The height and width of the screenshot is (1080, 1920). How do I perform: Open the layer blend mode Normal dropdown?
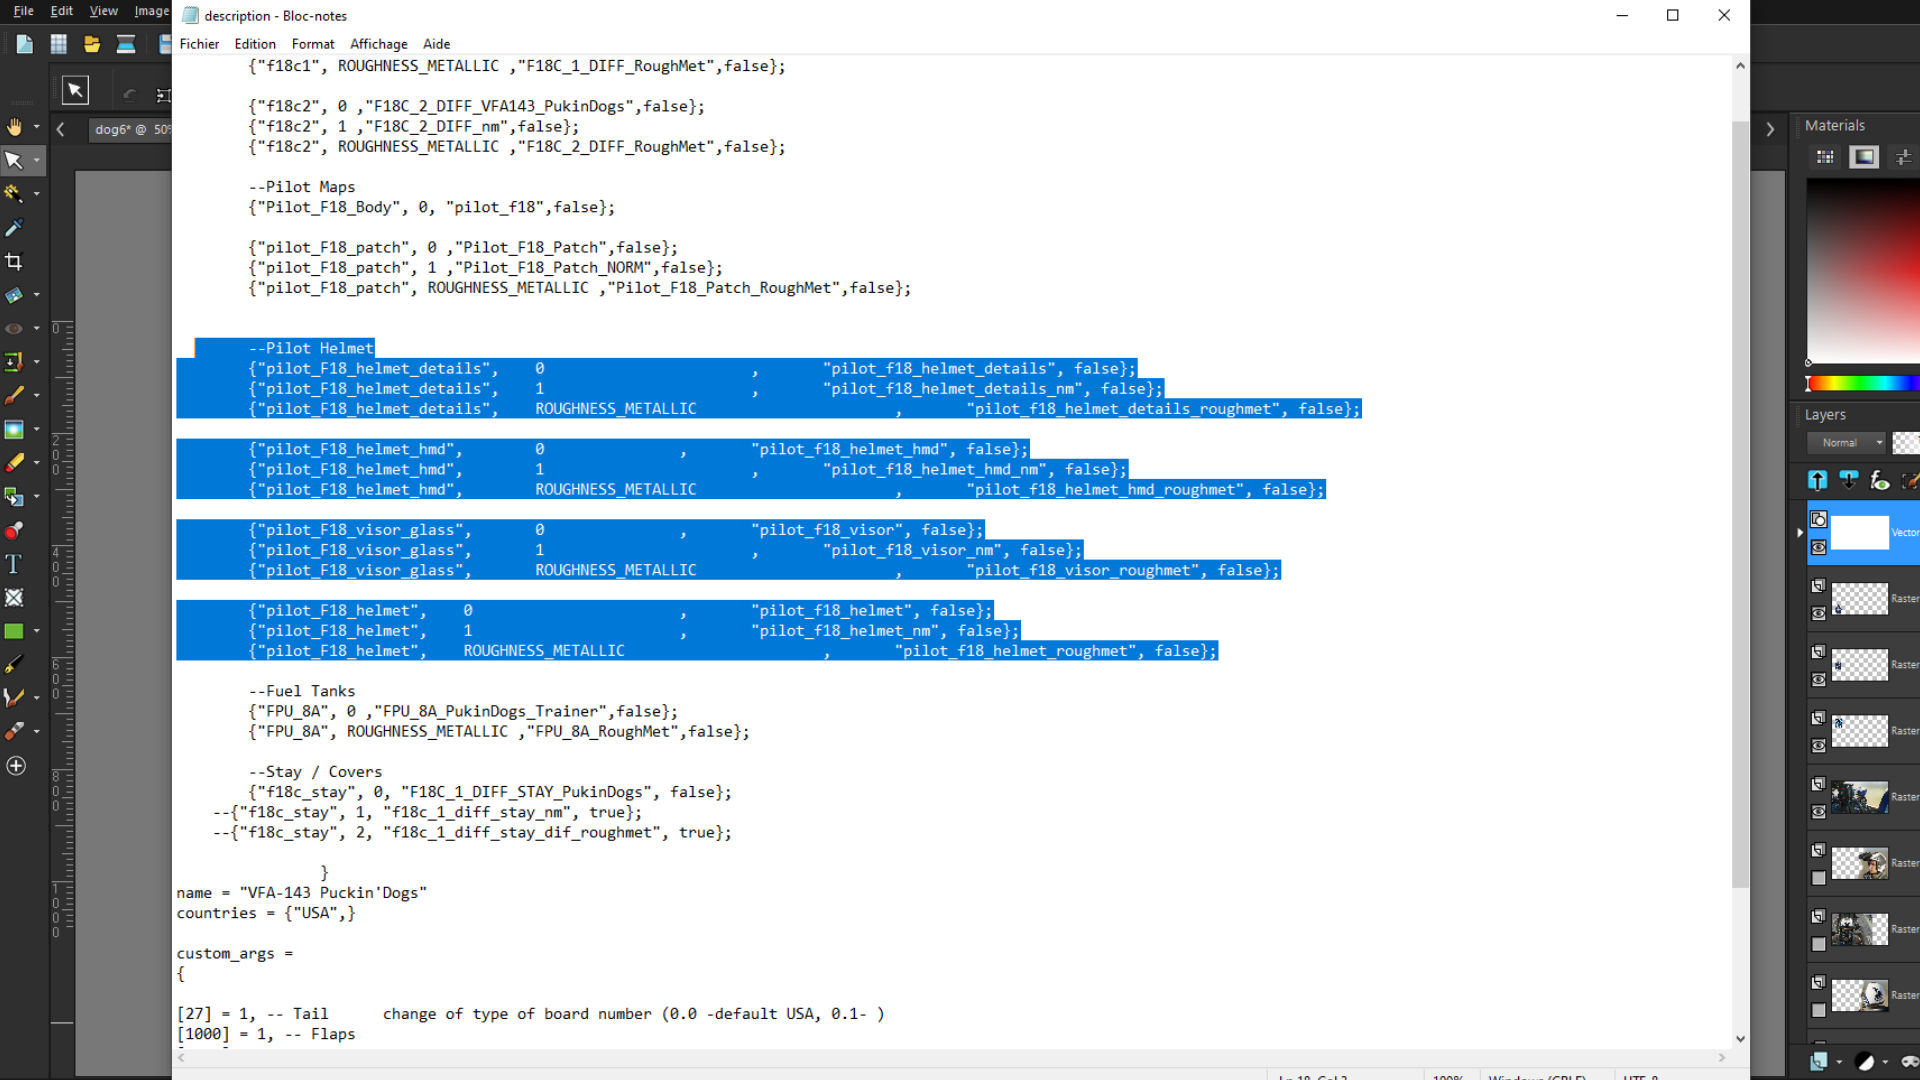[x=1846, y=443]
